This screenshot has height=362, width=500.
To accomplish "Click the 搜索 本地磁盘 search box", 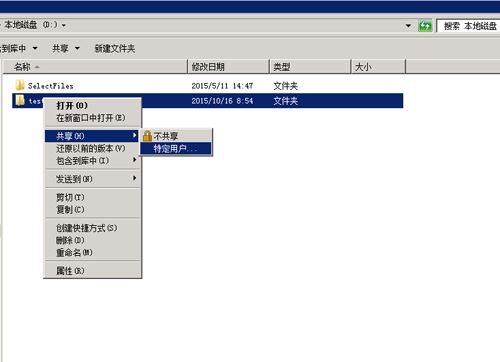I will tap(468, 26).
